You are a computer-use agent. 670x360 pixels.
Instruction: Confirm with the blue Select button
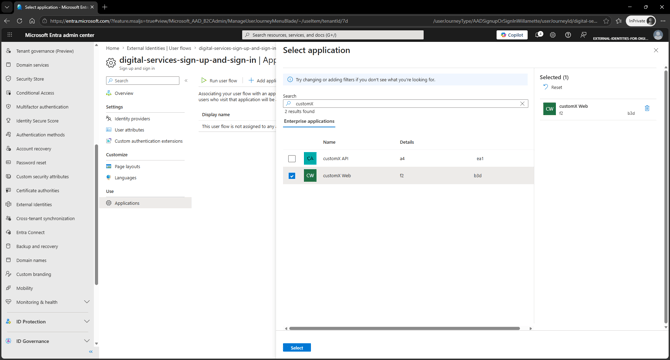point(297,348)
